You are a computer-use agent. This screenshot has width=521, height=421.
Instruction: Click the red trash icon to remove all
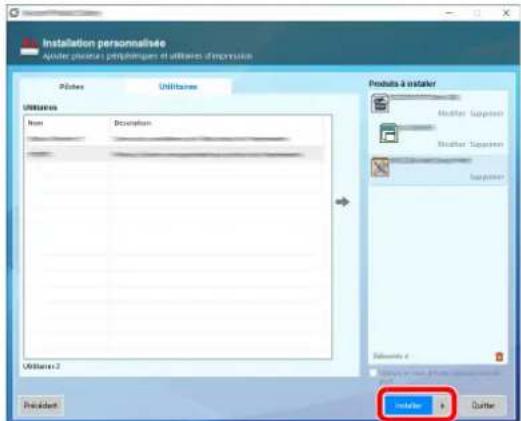click(499, 357)
